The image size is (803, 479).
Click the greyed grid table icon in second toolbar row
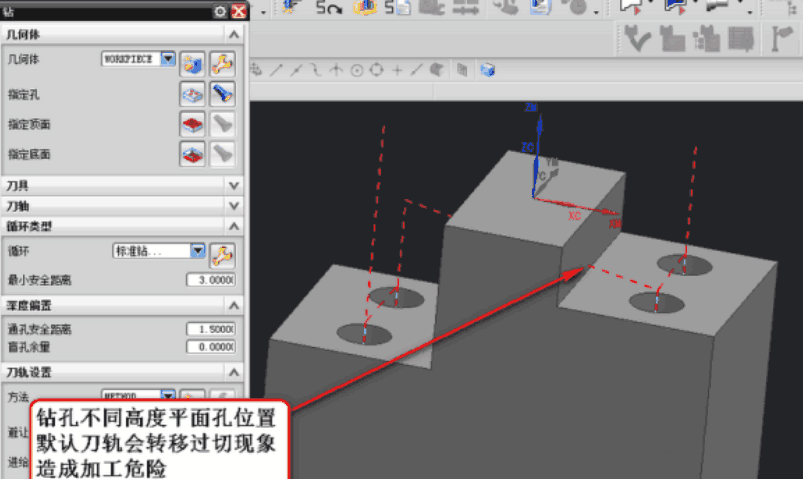pos(741,39)
